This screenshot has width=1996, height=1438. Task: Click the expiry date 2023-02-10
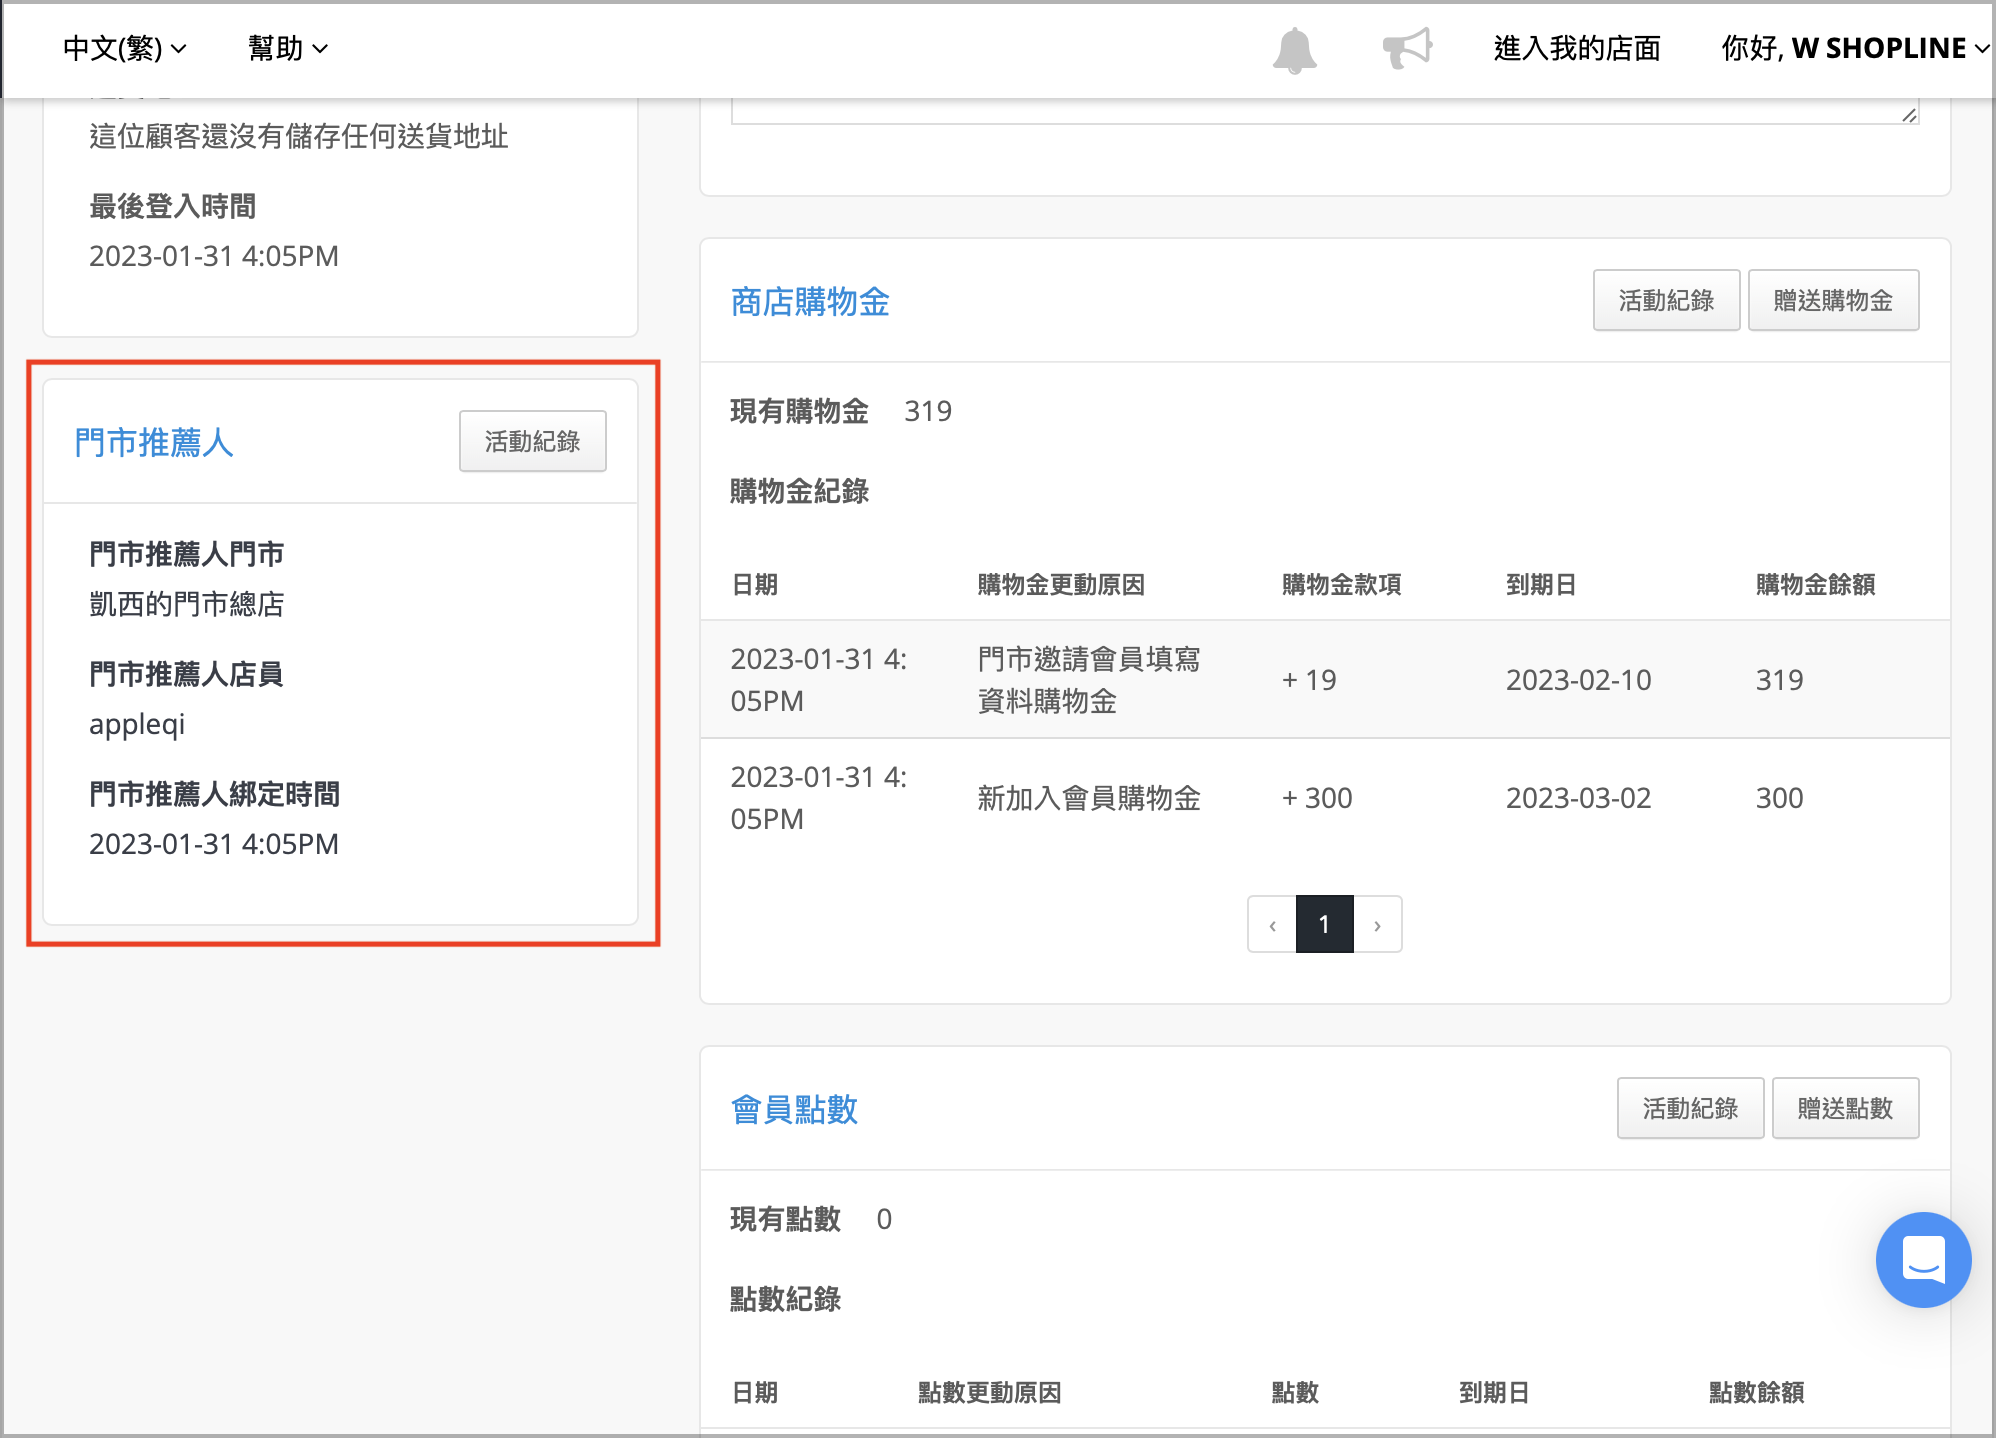1578,680
